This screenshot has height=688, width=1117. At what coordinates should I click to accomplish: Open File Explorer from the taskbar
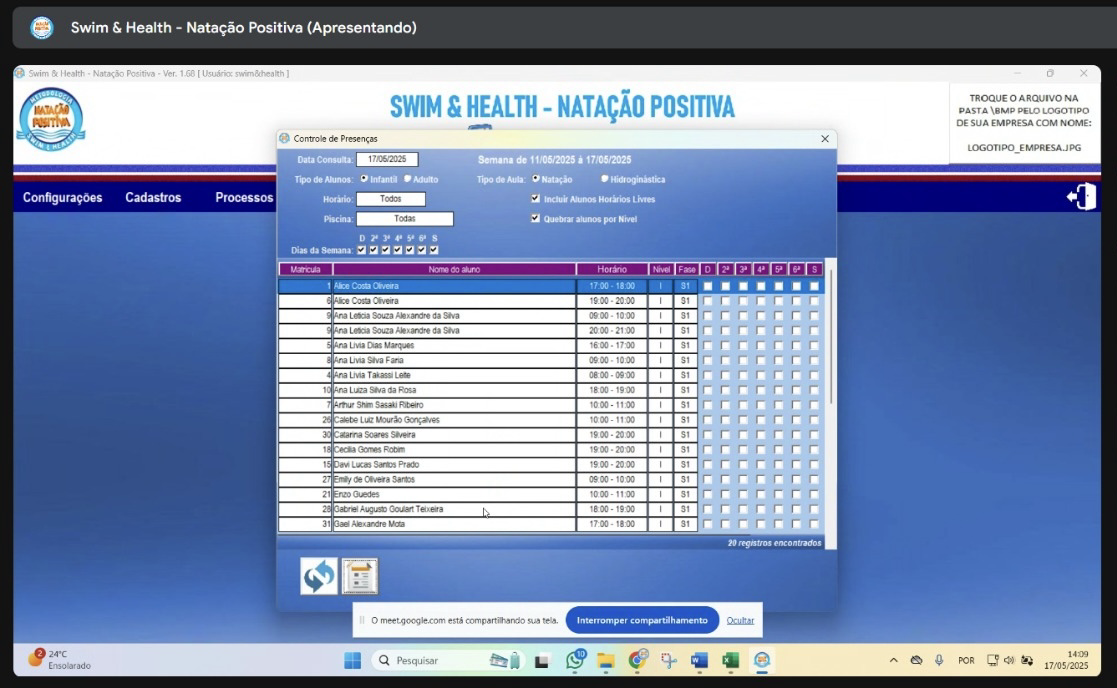click(606, 660)
